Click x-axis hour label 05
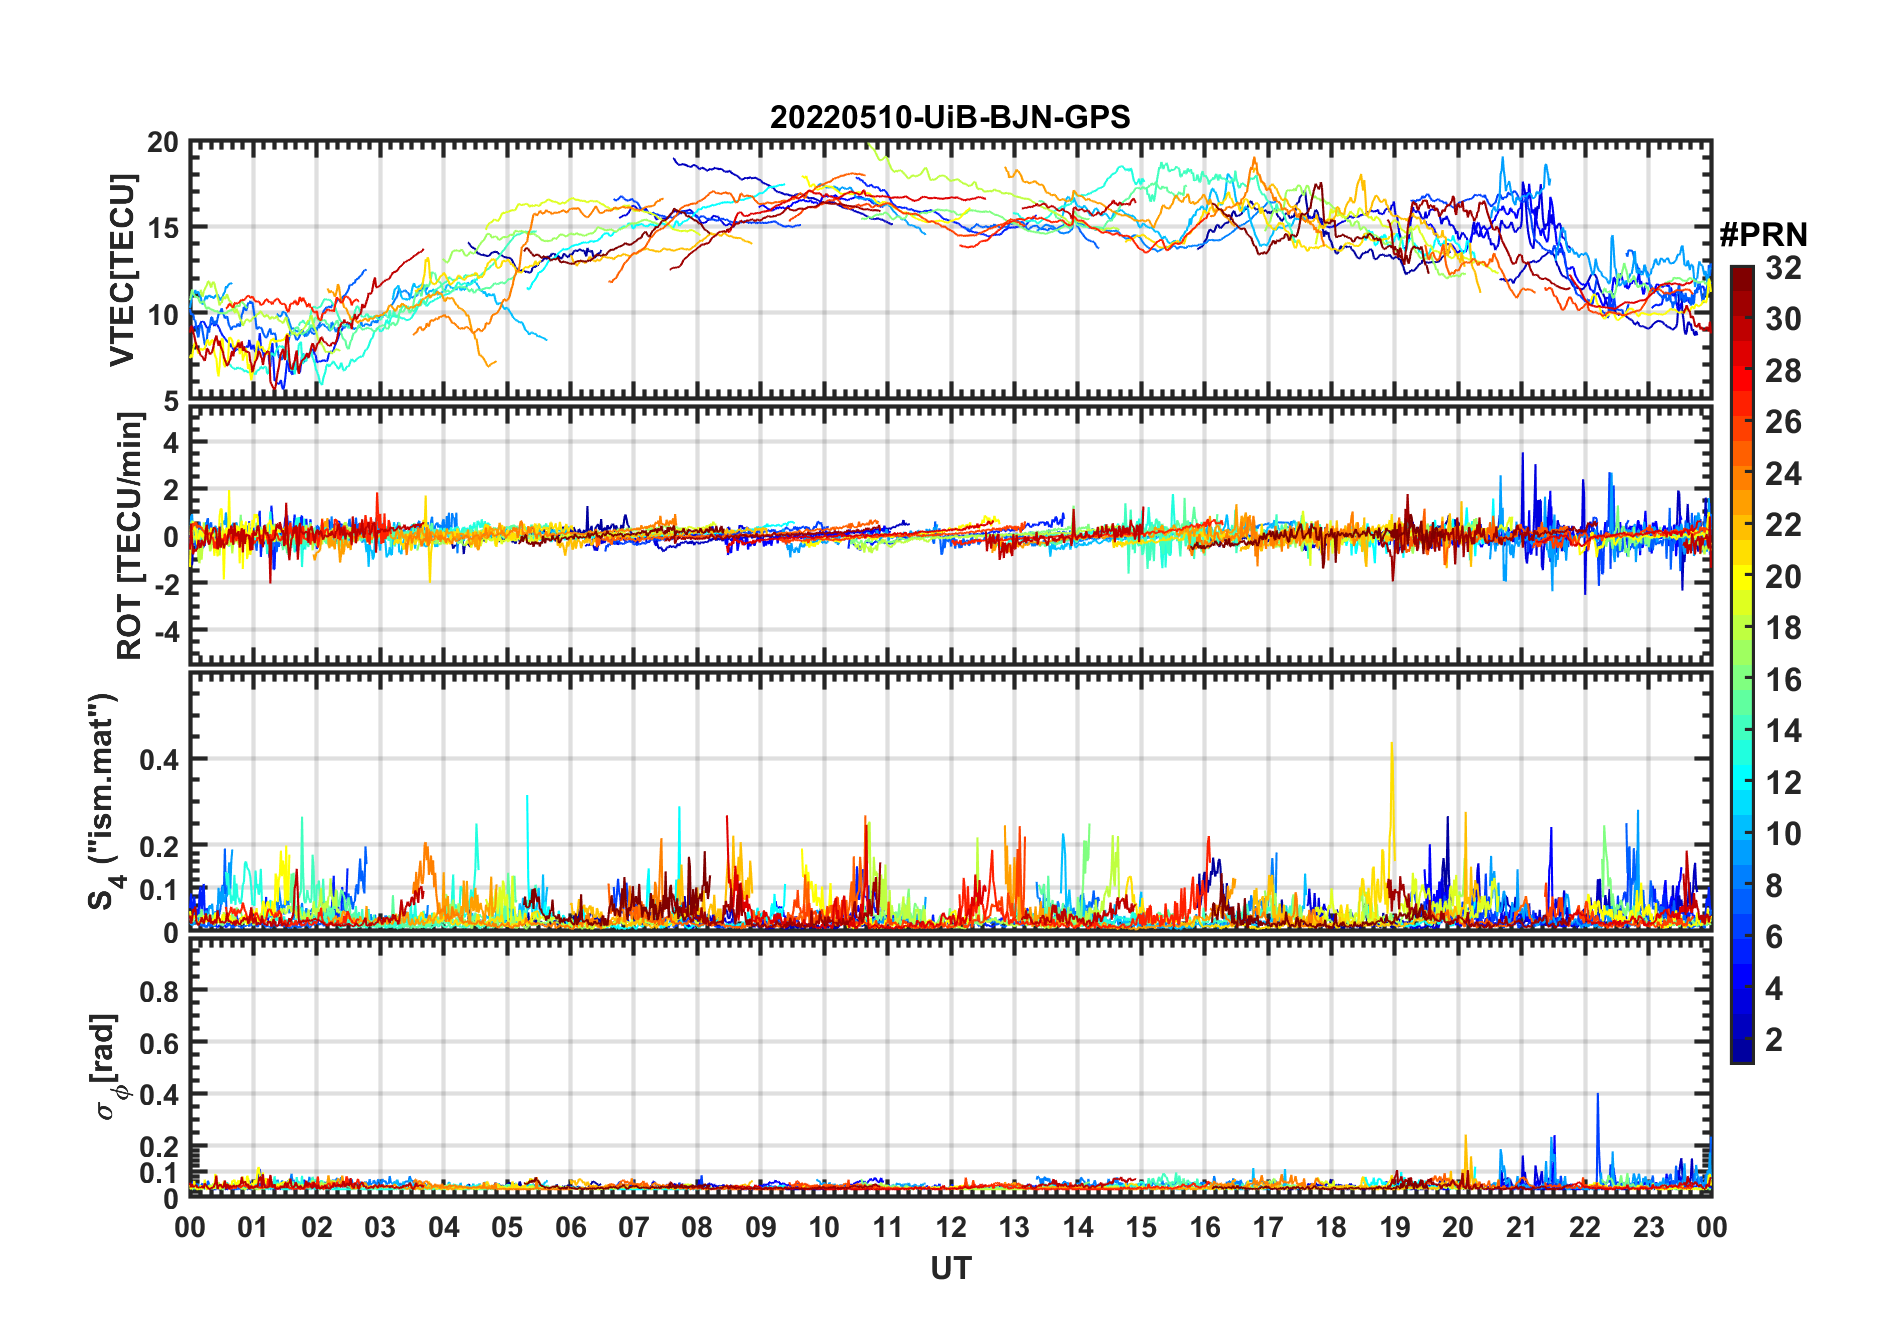This screenshot has width=1902, height=1330. pos(507,1228)
